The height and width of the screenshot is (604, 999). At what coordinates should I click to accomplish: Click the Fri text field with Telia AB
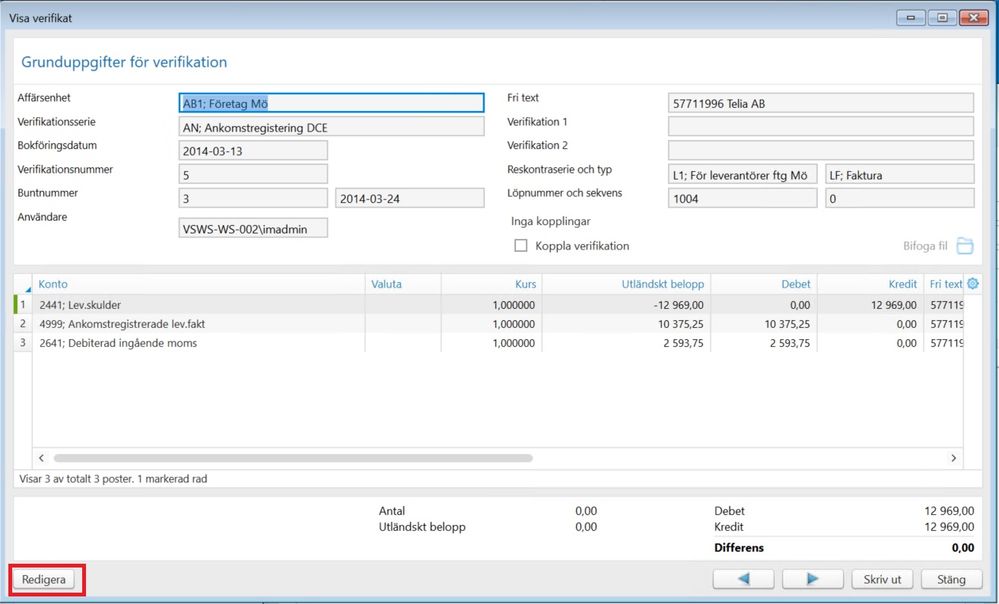(x=820, y=103)
